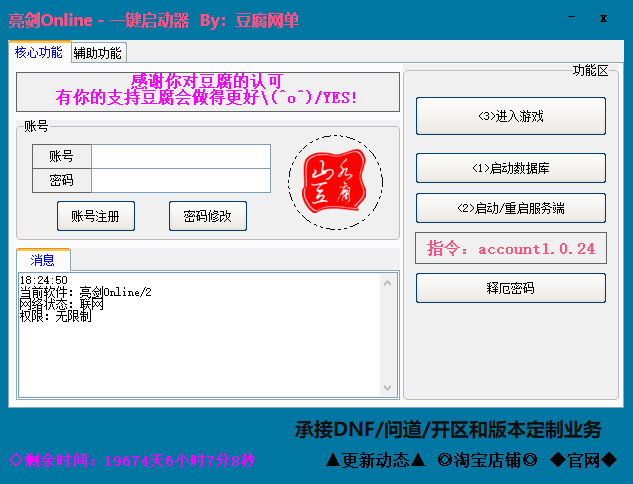Viewport: 633px width, 484px height.
Task: Click the 密码 input field
Action: (181, 180)
